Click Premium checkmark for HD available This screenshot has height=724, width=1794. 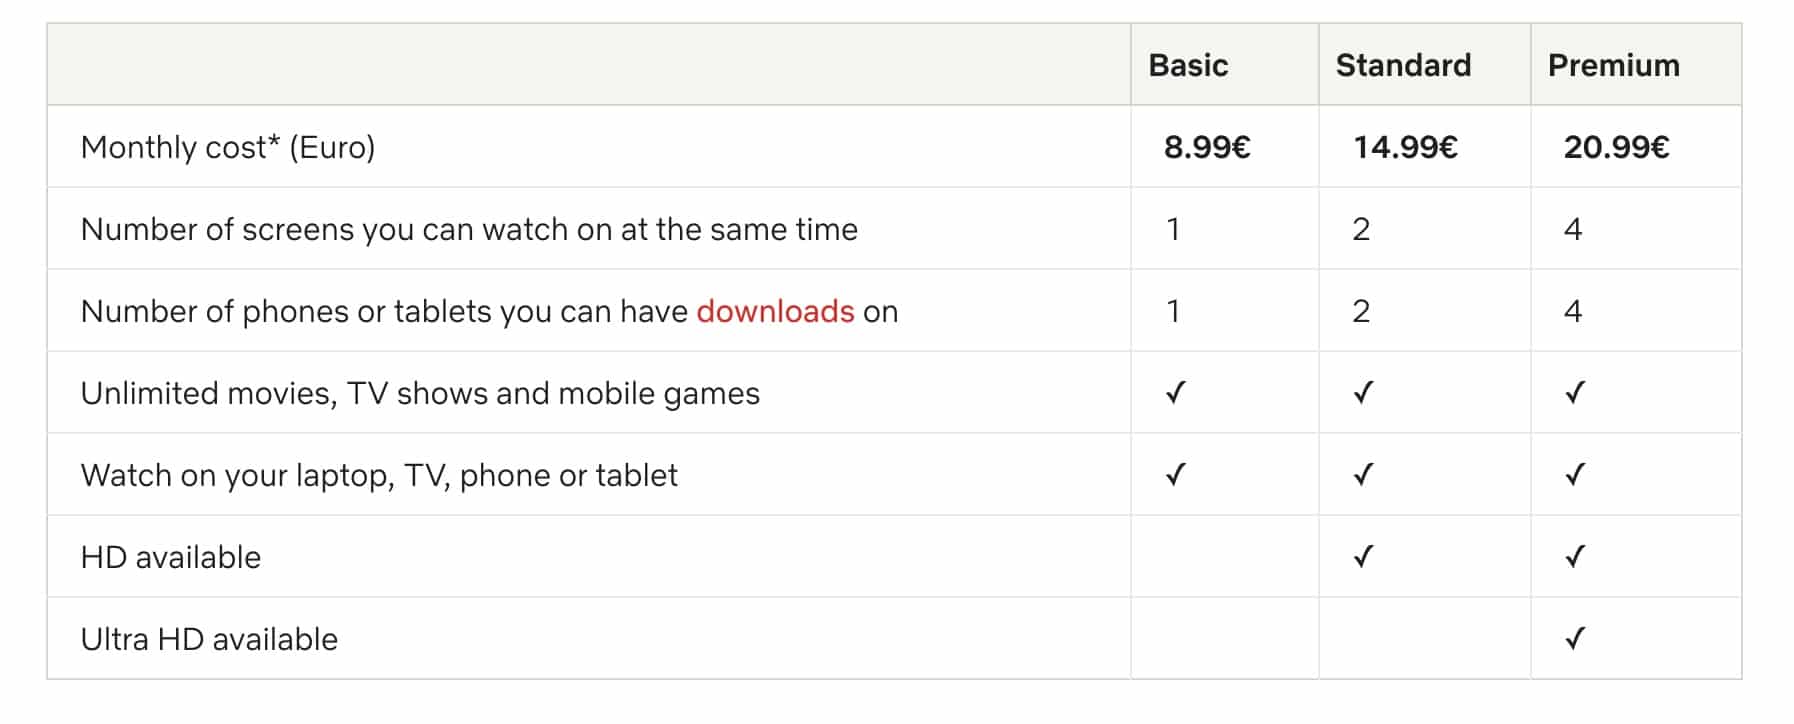tap(1575, 557)
